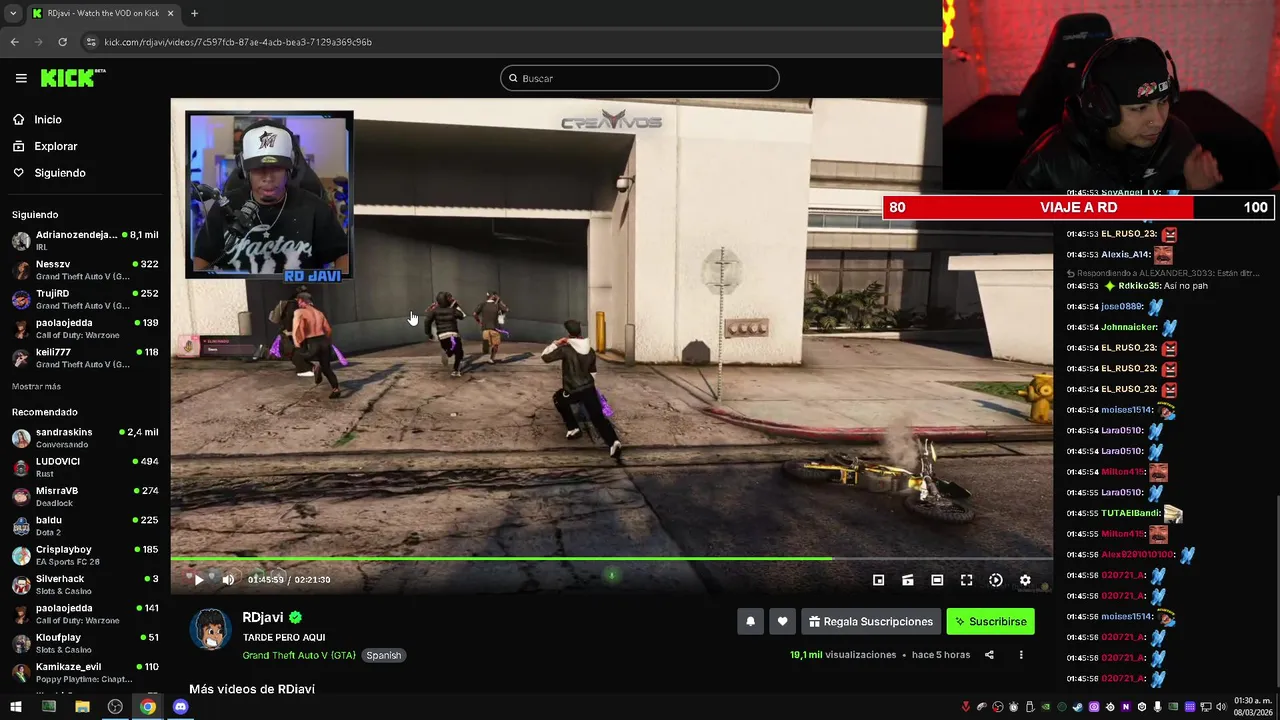The image size is (1280, 720).
Task: Open Kloufplay recommended channel
Action: 85,643
